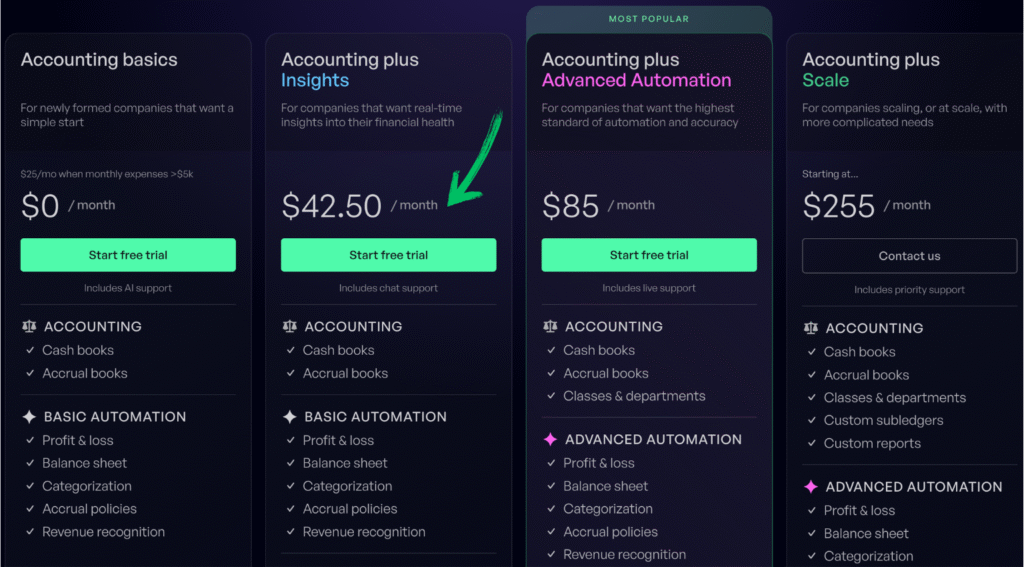Click the $255 starting price

(x=838, y=206)
